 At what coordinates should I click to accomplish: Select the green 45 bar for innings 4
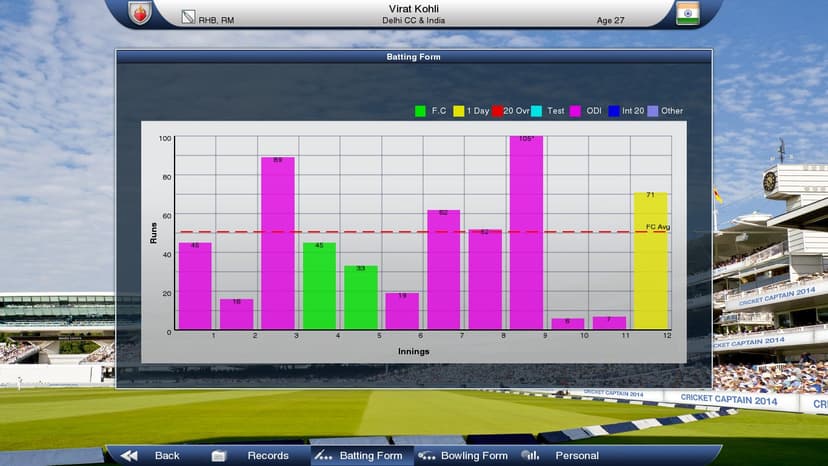point(319,286)
